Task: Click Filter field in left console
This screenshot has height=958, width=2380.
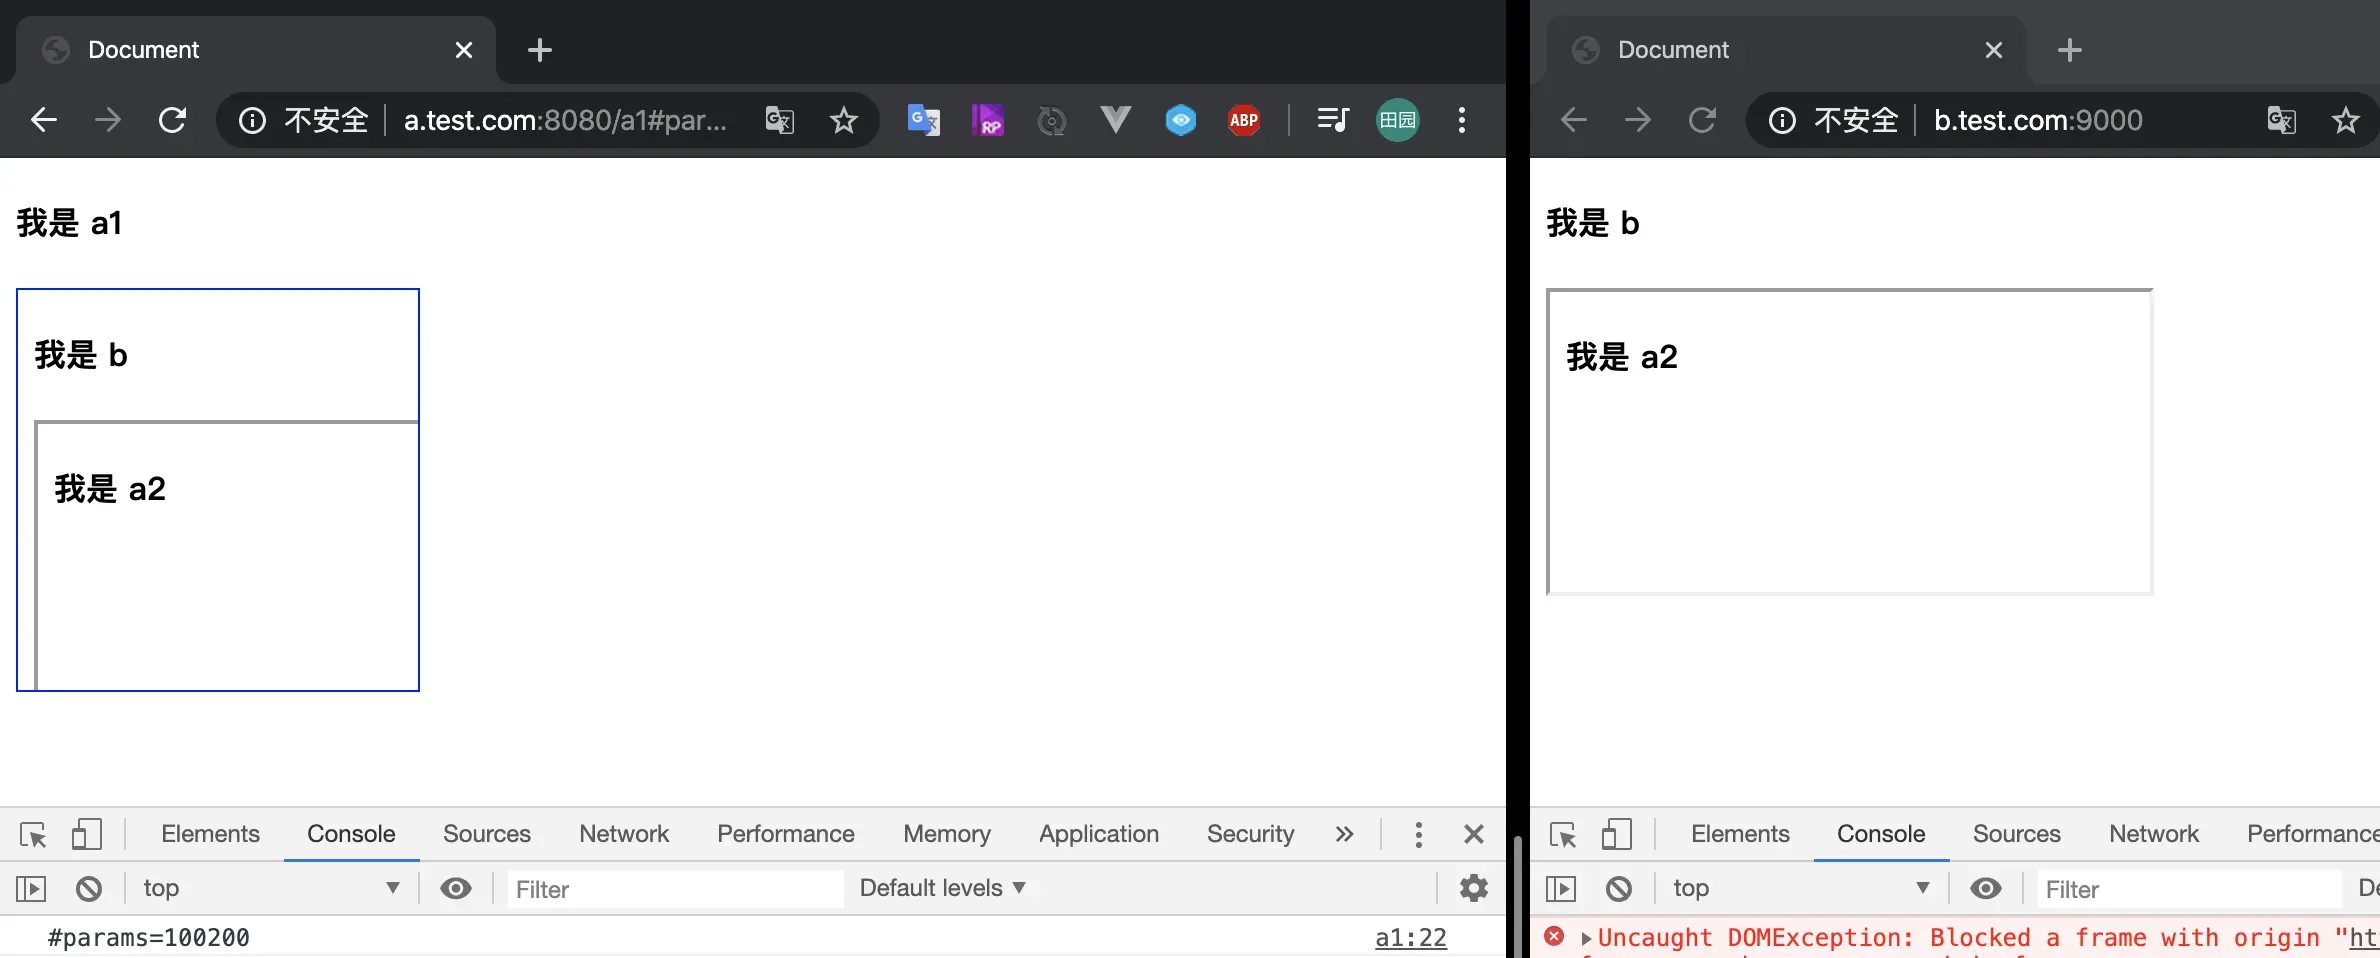Action: (675, 889)
